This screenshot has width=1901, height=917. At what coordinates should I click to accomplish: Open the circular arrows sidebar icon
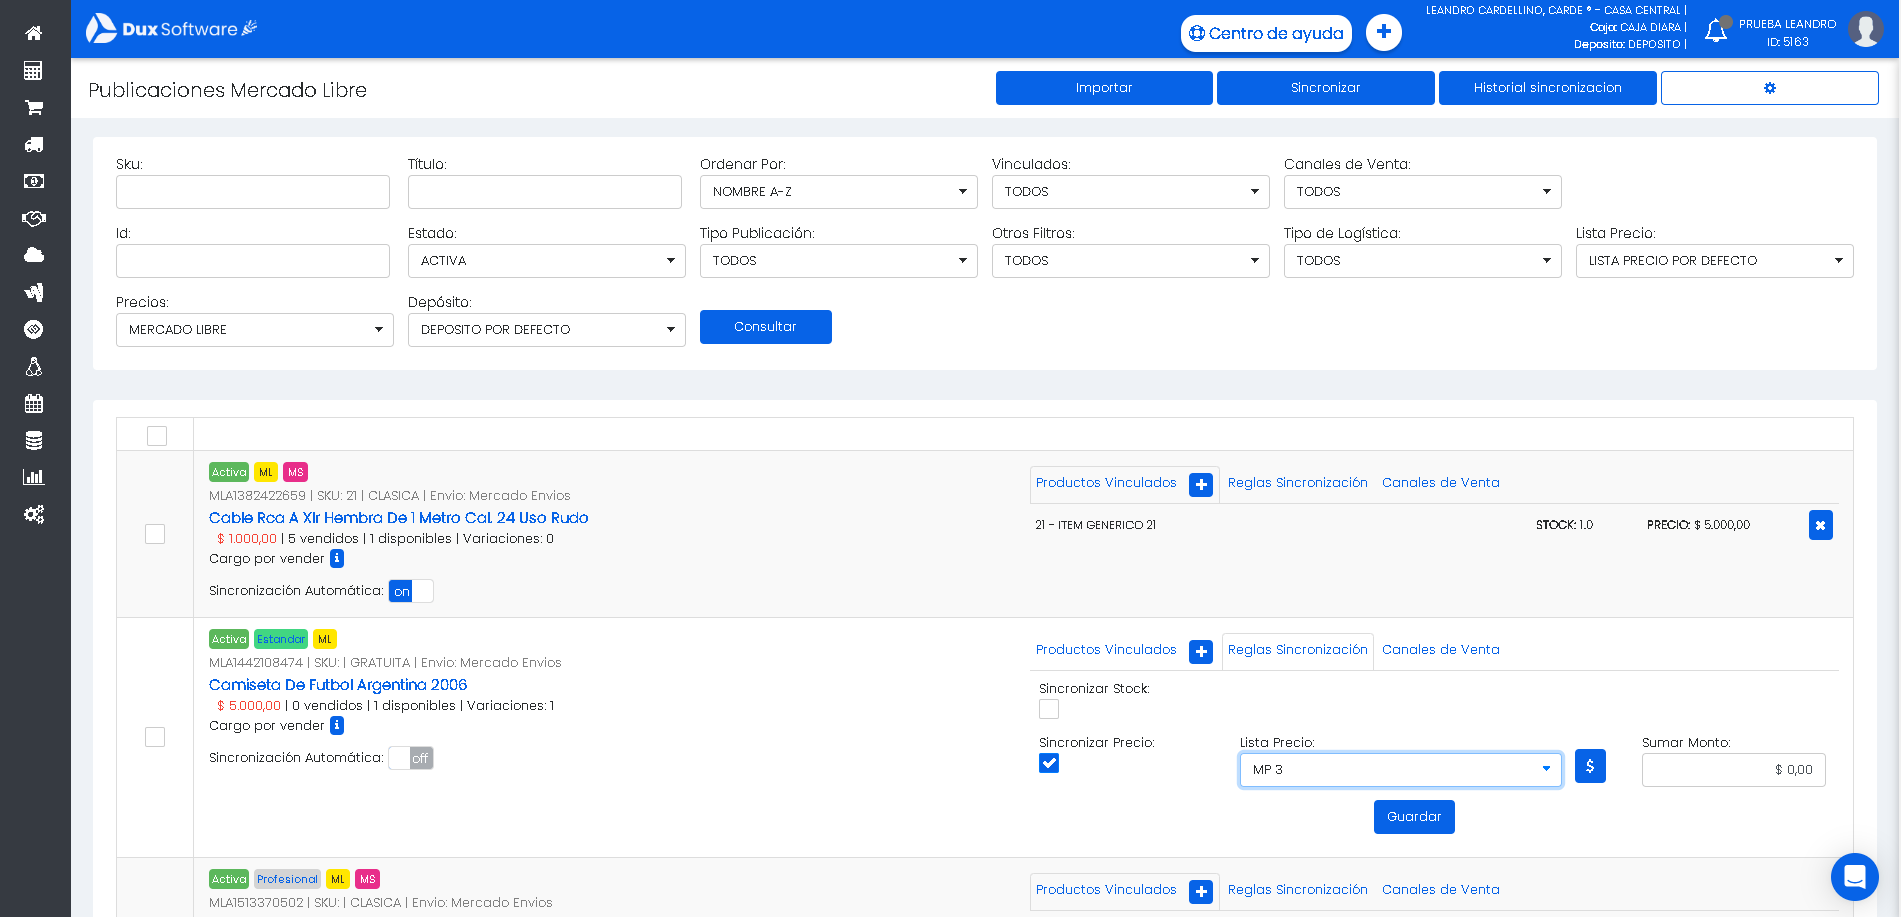click(x=34, y=329)
